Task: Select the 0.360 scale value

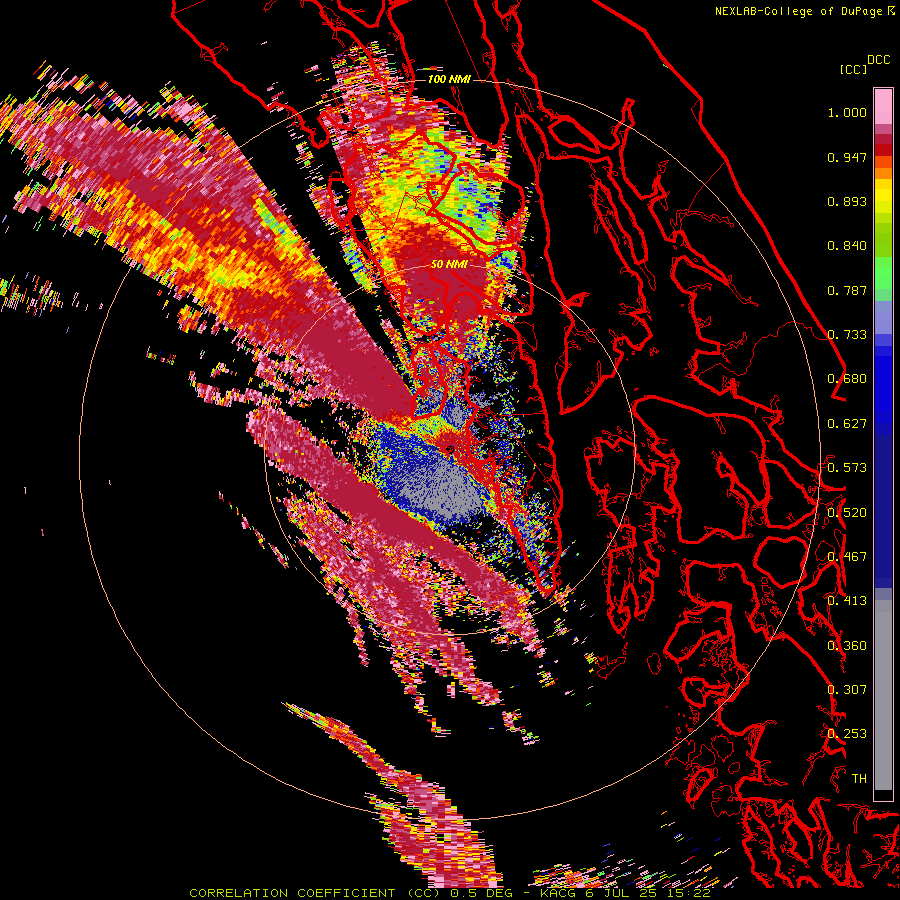Action: click(x=847, y=646)
